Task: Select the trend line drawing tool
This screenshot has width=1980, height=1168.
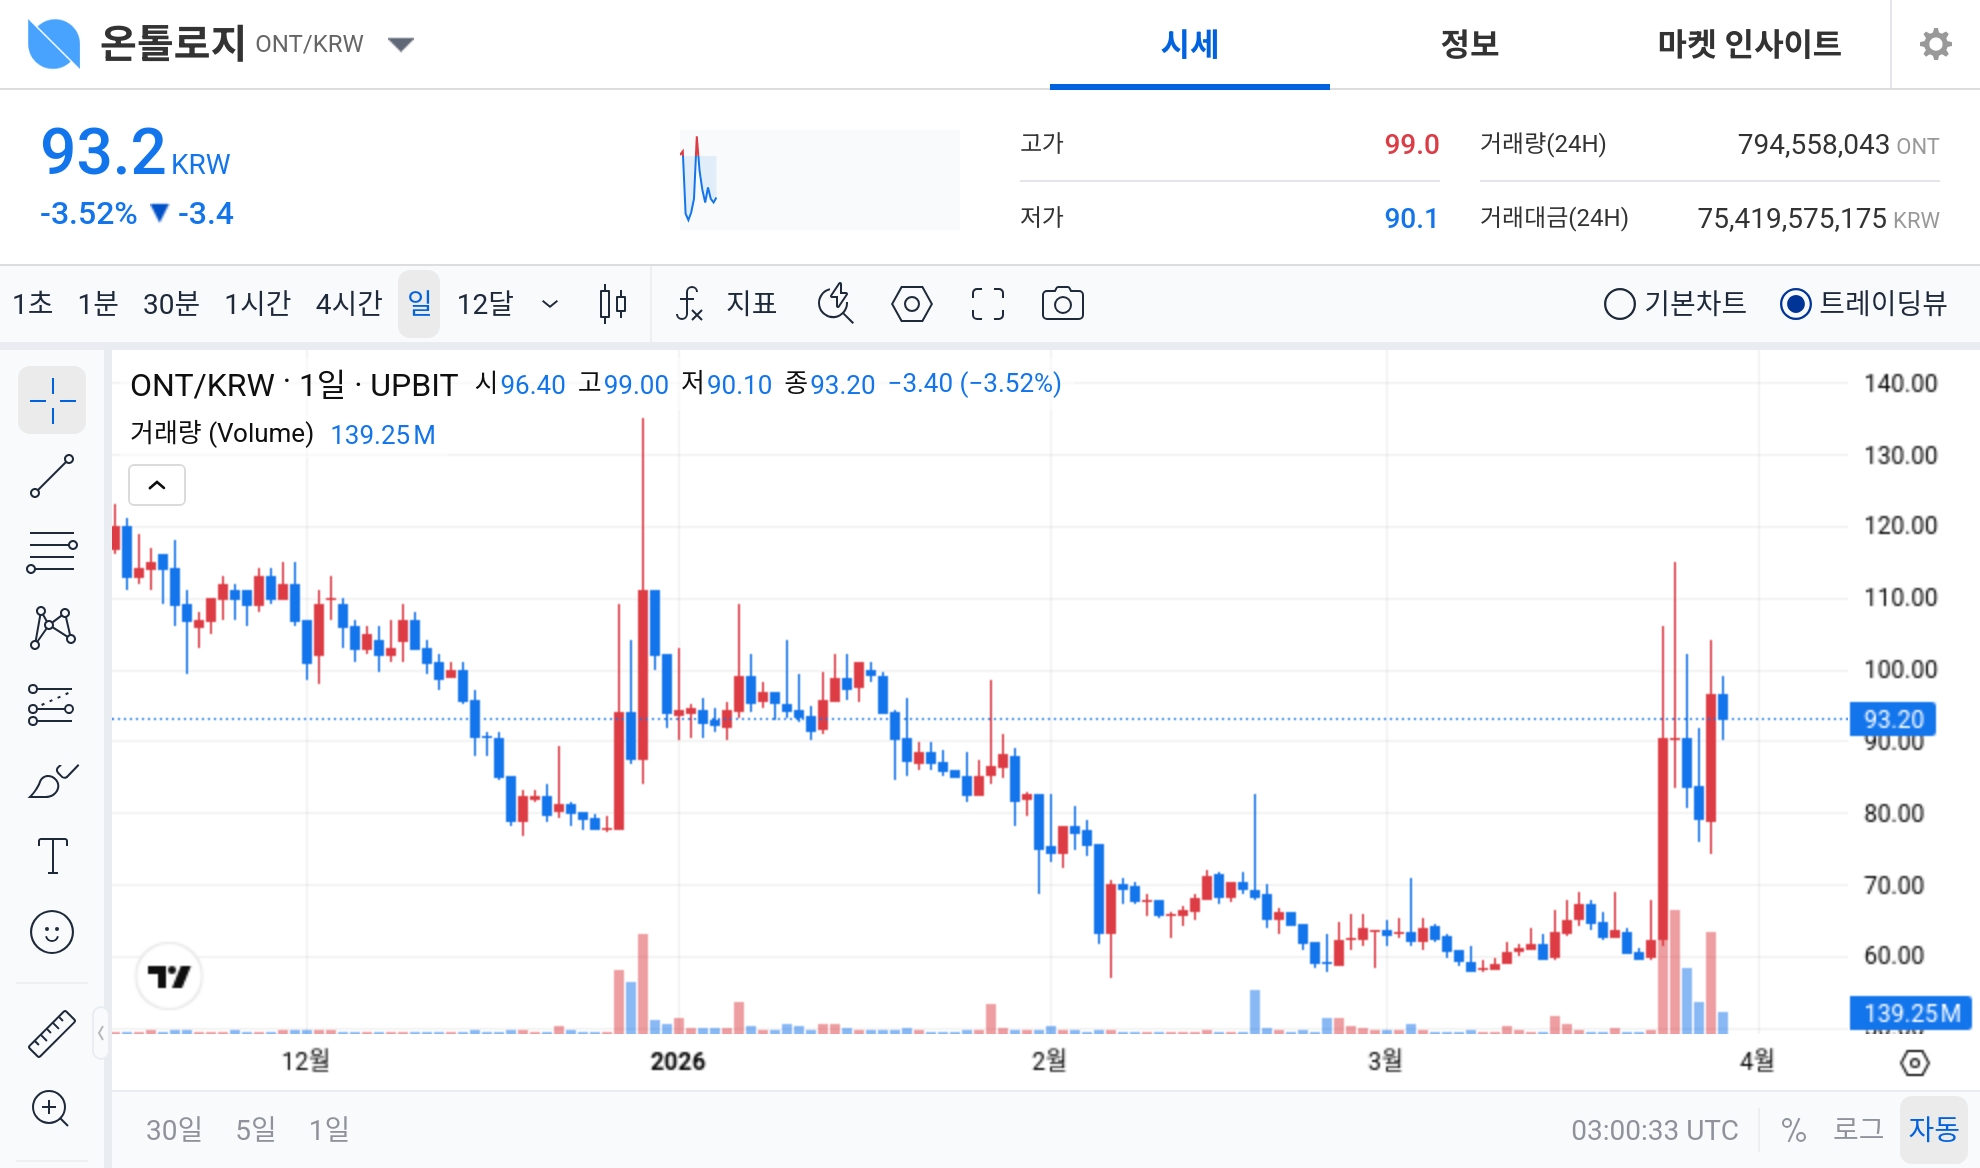Action: tap(52, 475)
